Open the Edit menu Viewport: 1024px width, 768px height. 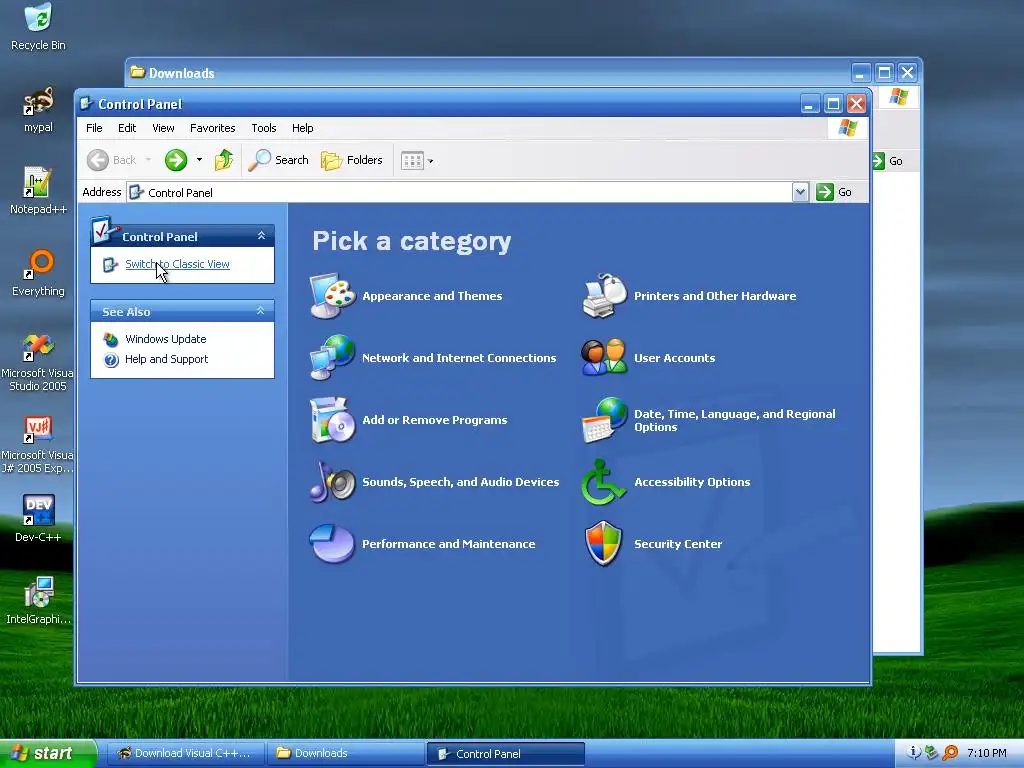pyautogui.click(x=127, y=128)
